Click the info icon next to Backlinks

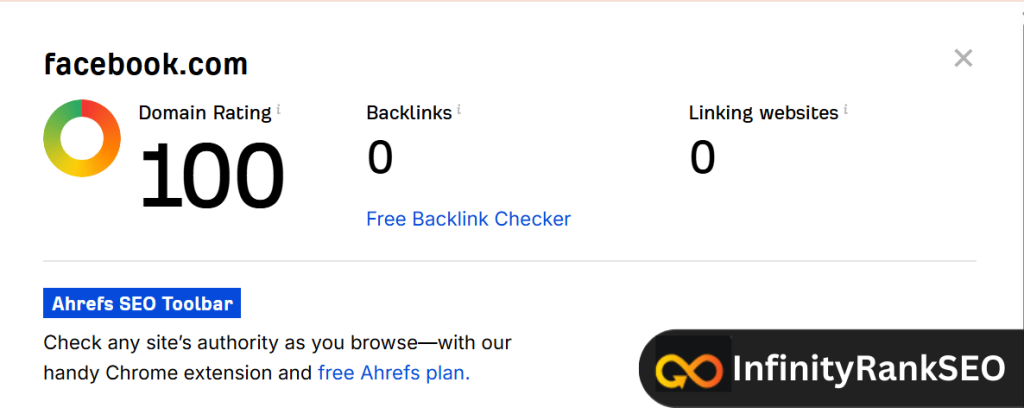click(459, 109)
